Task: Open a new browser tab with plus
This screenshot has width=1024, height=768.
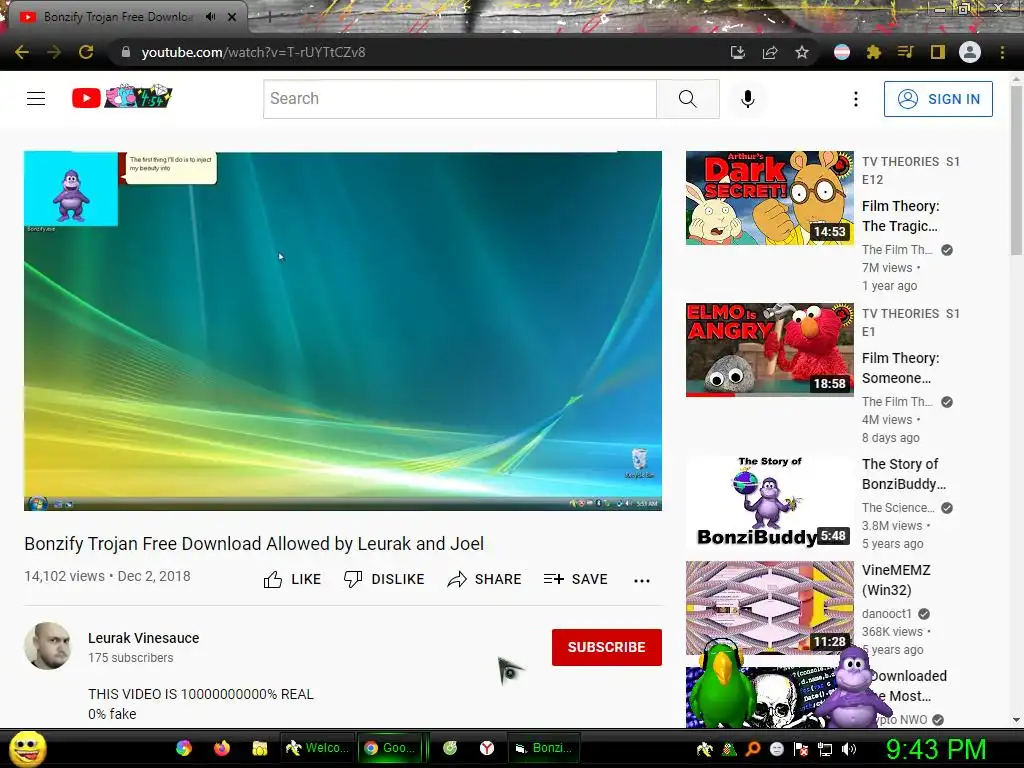Action: [x=269, y=18]
